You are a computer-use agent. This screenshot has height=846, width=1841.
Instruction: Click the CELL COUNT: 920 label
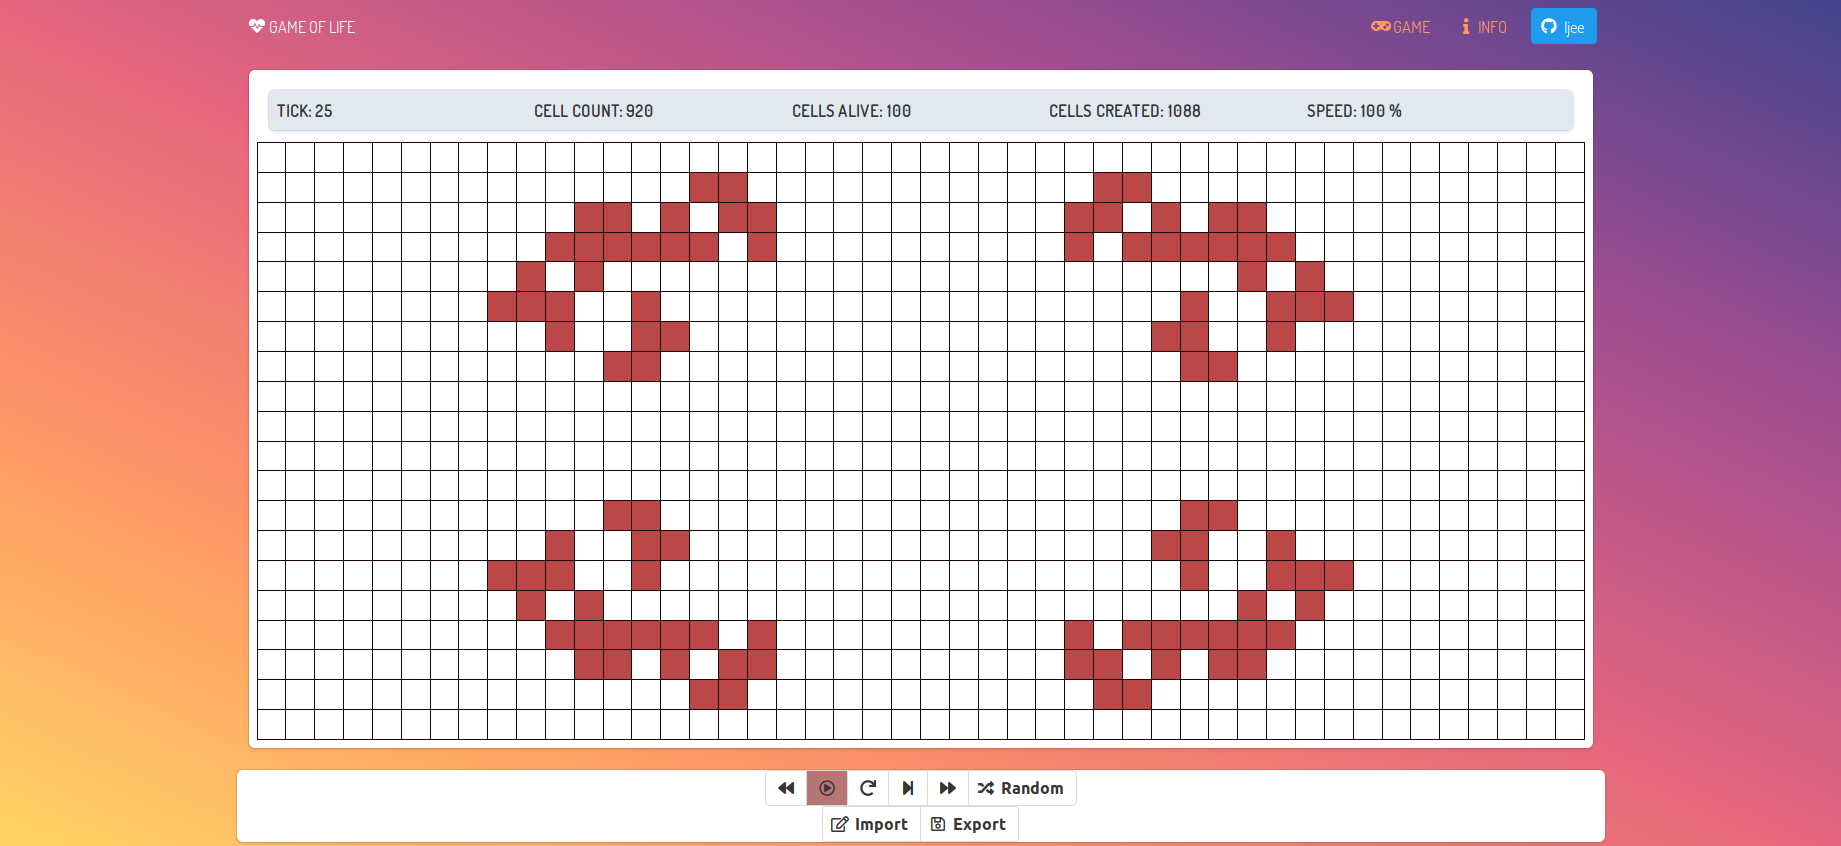[593, 111]
